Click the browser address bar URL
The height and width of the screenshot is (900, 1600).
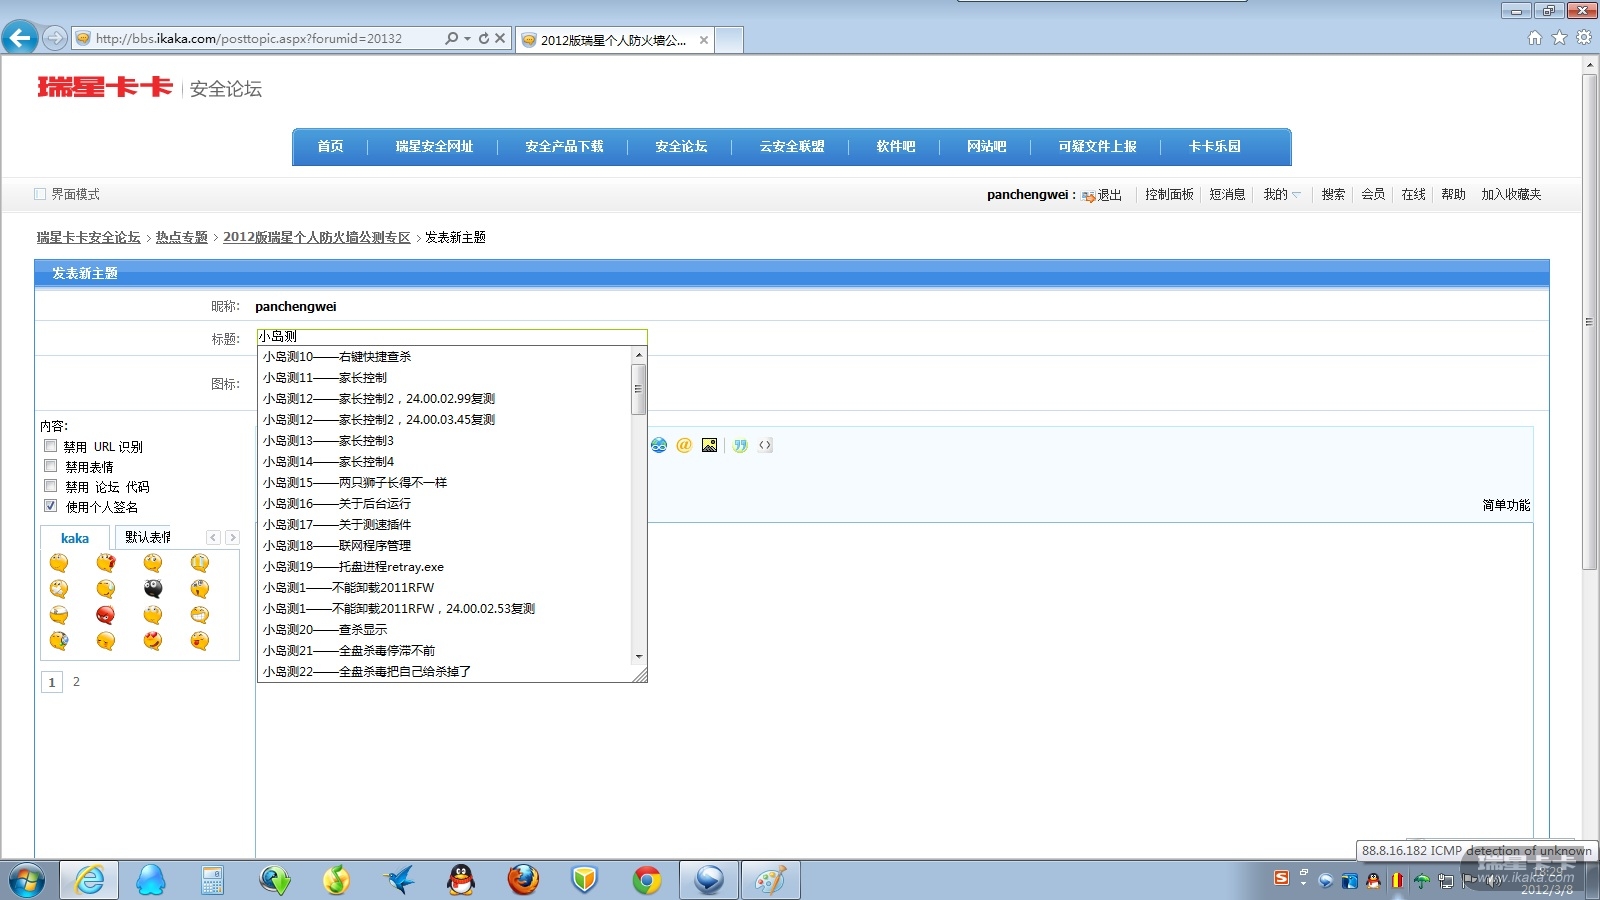pos(249,38)
